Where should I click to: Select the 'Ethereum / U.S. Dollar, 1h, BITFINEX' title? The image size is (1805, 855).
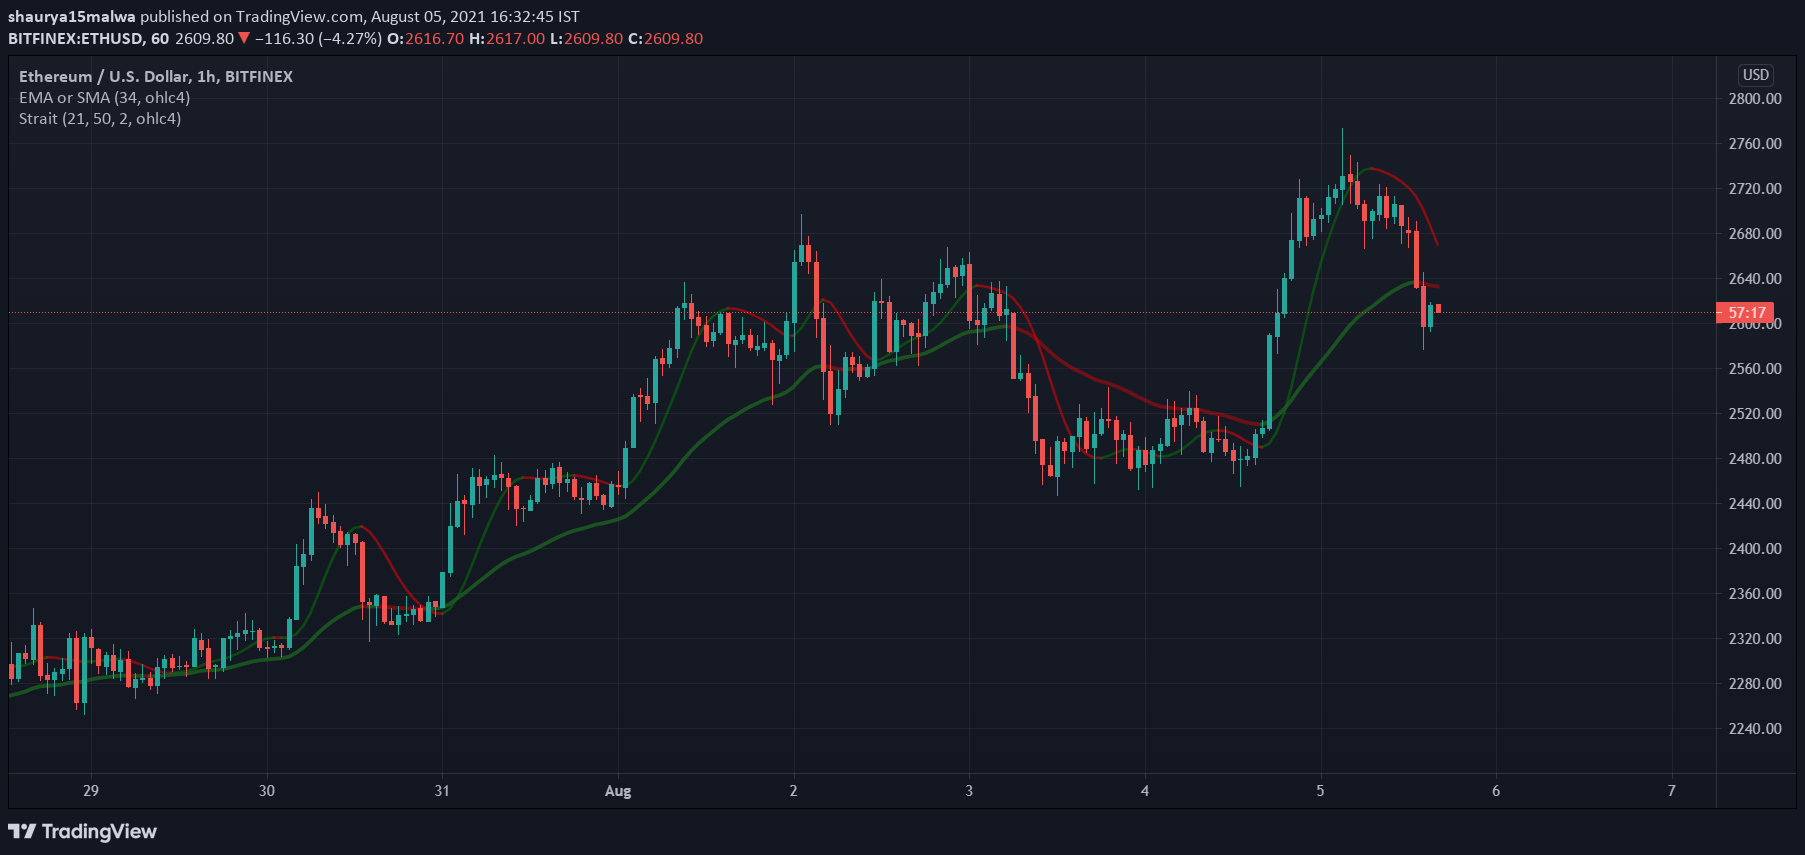click(156, 76)
